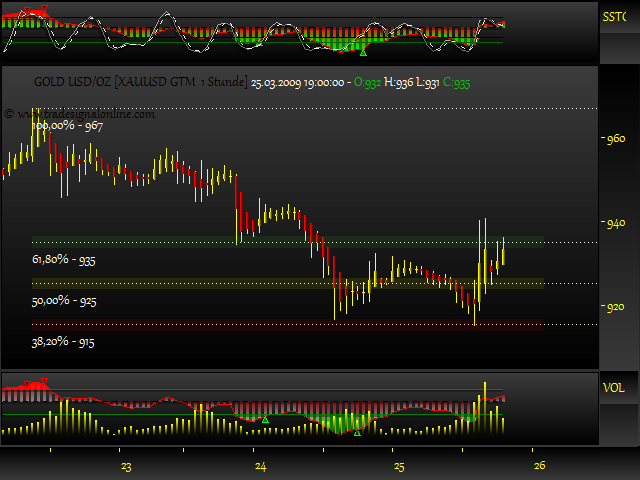The height and width of the screenshot is (480, 640).
Task: Click green triangle marker in SSTO panel
Action: pos(348,47)
